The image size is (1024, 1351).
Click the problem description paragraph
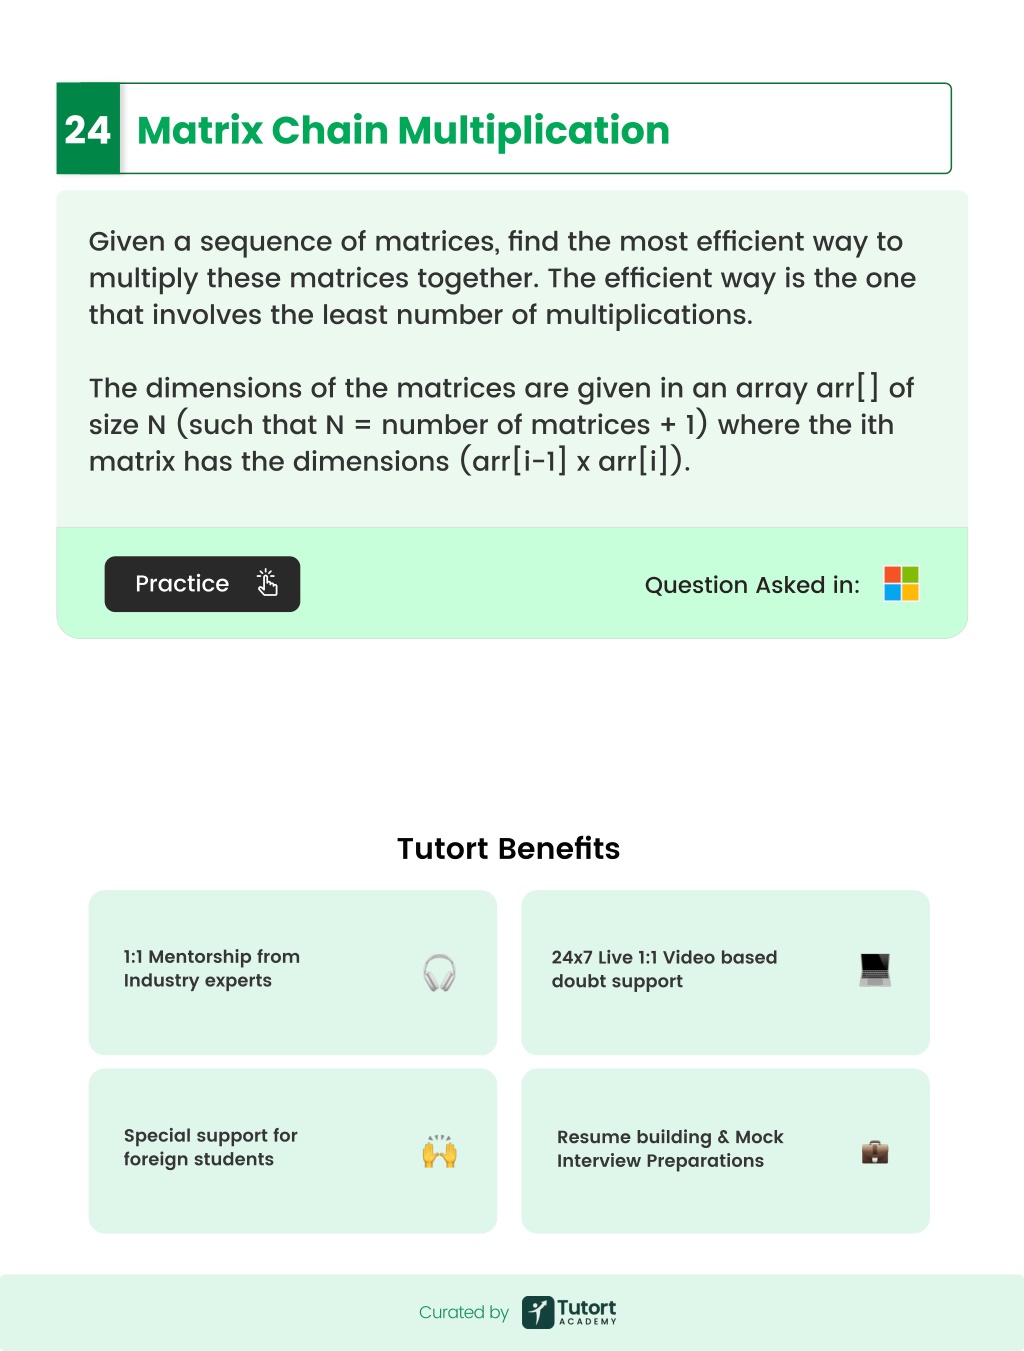(502, 278)
